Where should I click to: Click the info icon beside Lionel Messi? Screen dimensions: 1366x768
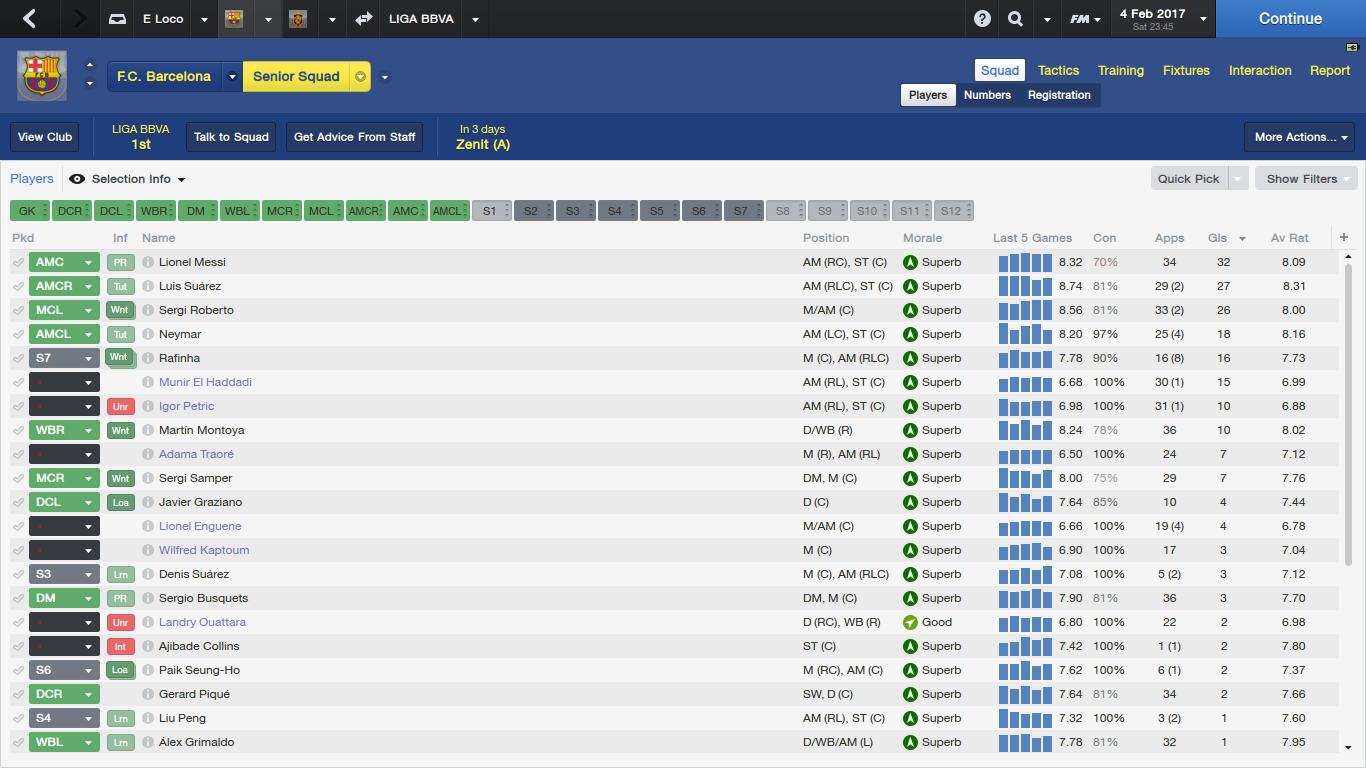(148, 262)
